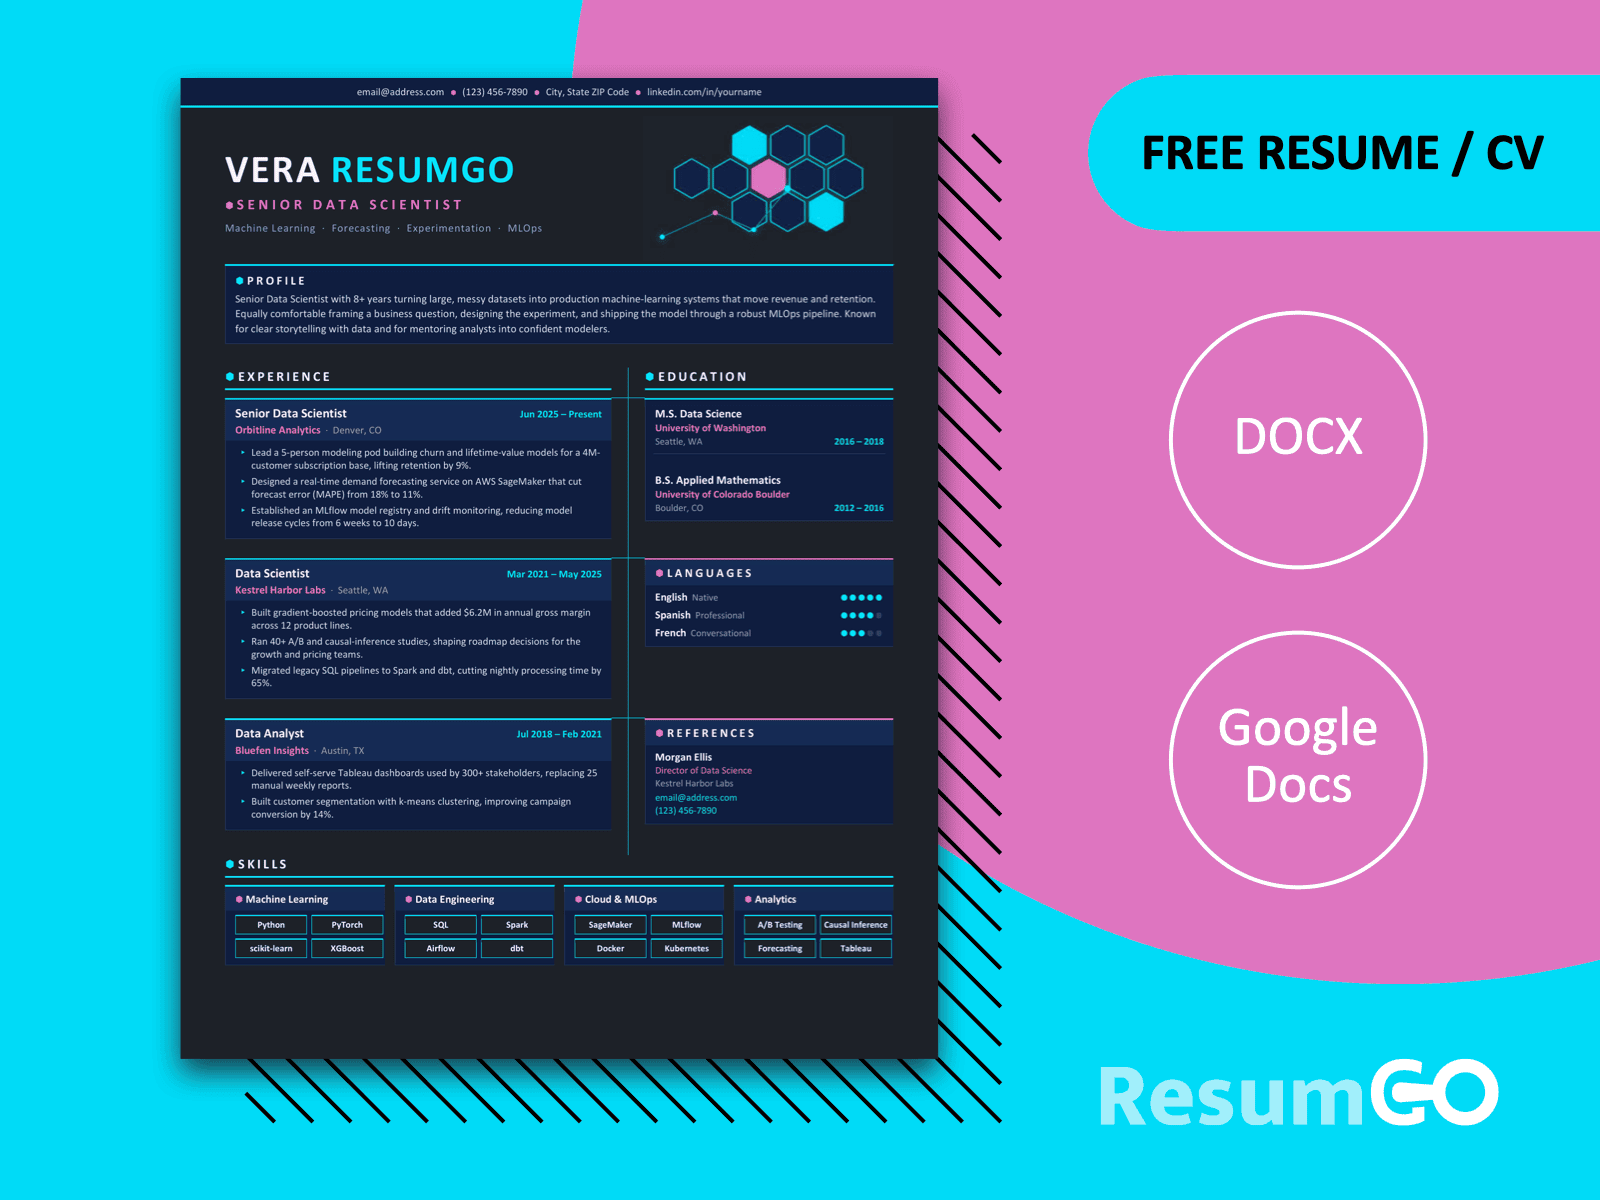Click the Kestrel Harbor Labs employer under Data Scientist

(x=280, y=590)
